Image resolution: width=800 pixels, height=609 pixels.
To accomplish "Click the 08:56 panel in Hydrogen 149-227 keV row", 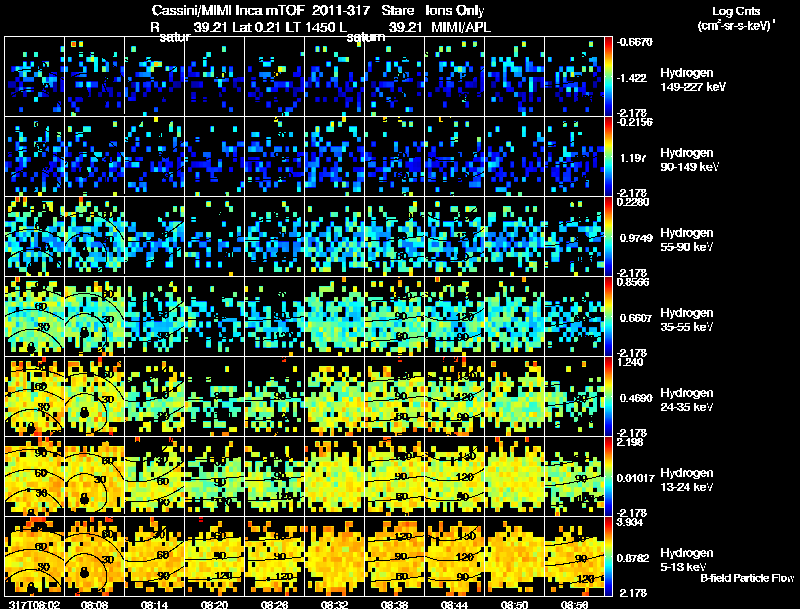I will tap(574, 76).
